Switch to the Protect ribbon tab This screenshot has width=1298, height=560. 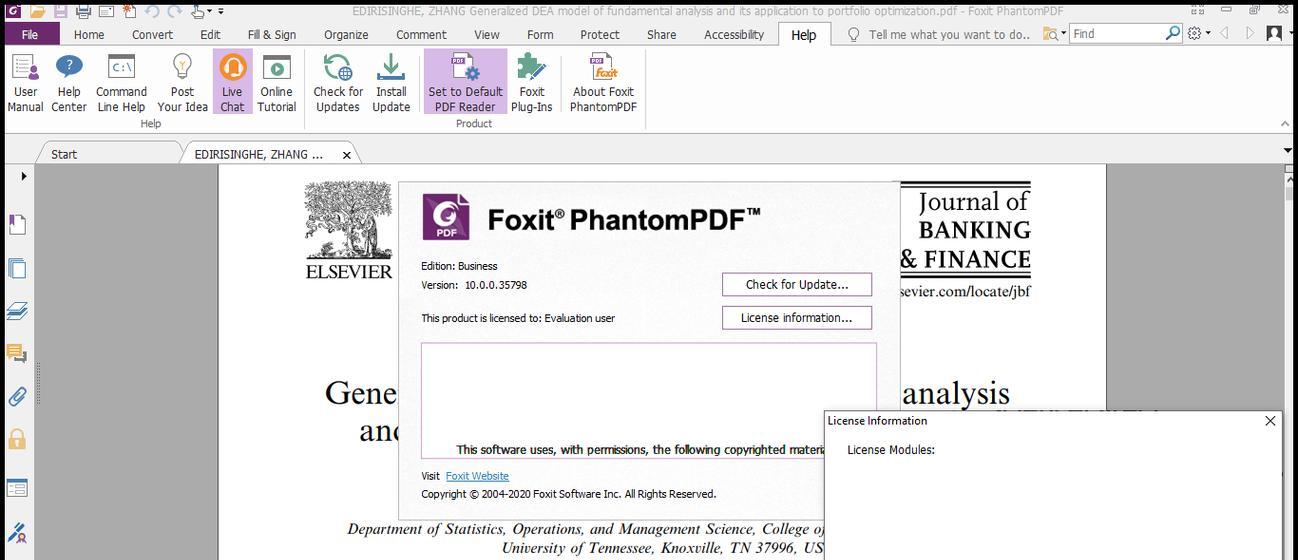[600, 34]
